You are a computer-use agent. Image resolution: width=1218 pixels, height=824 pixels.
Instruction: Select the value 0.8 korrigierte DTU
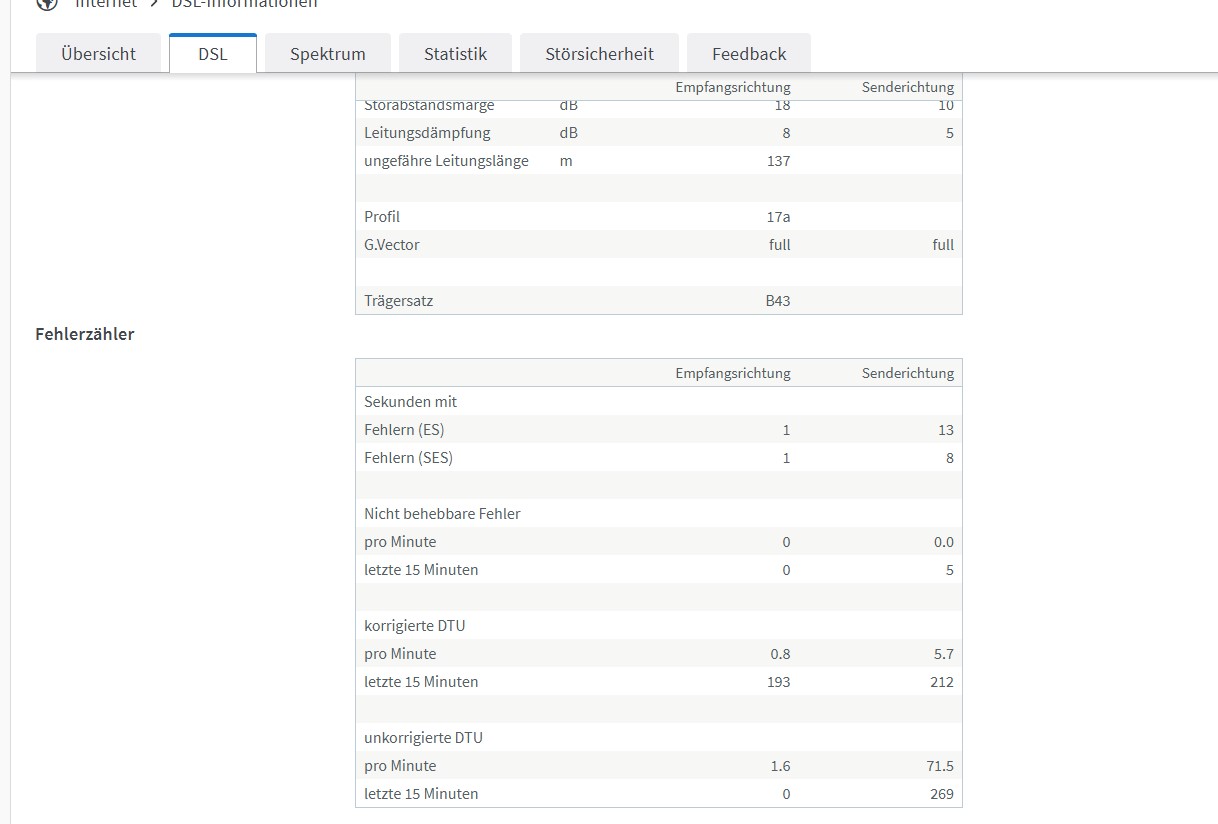pyautogui.click(x=780, y=654)
